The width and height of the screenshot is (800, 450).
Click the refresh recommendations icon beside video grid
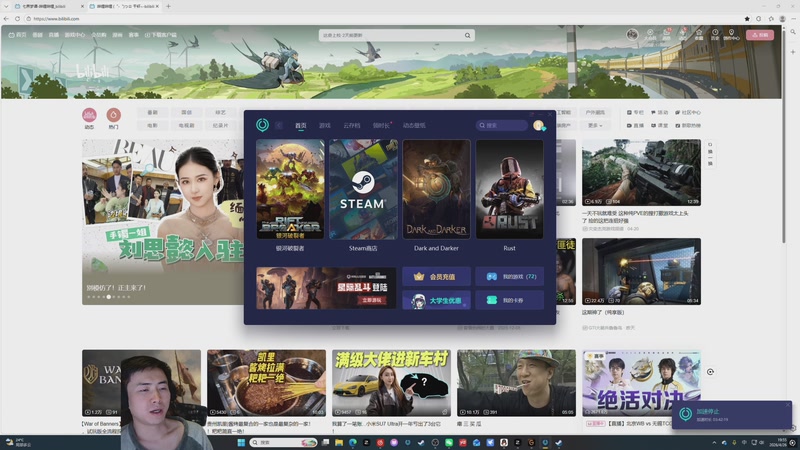tap(710, 145)
